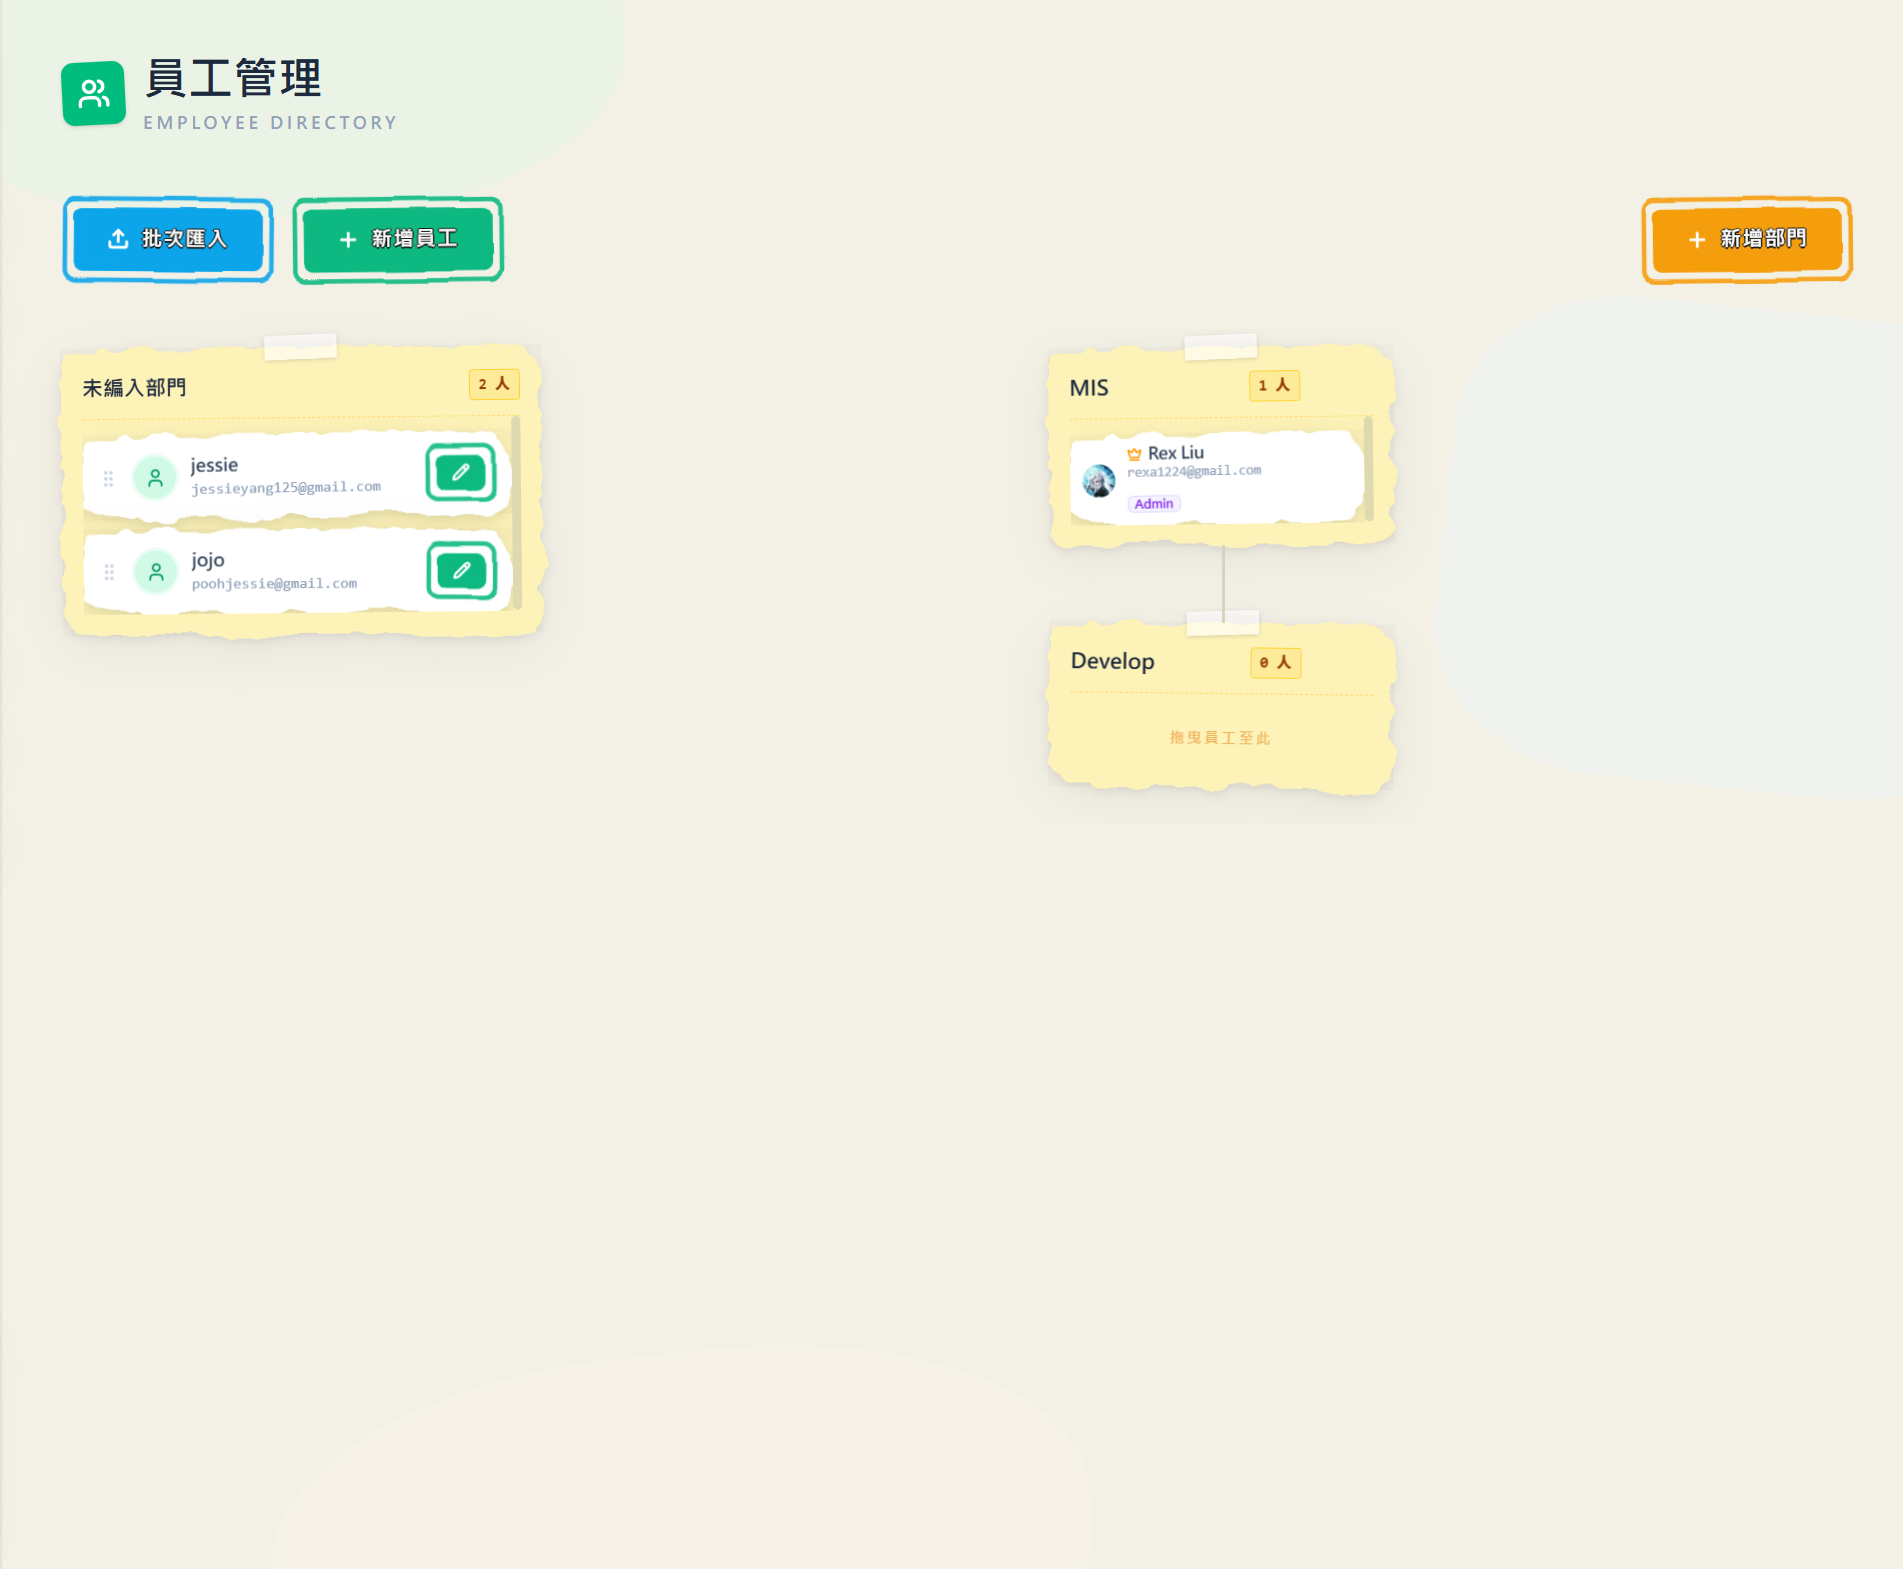Click the upload icon on 批次匯入

[118, 239]
